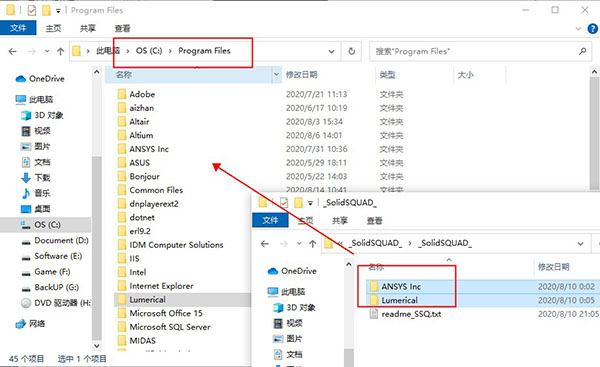Select Software (E:) drive in navigation pane

pyautogui.click(x=52, y=256)
